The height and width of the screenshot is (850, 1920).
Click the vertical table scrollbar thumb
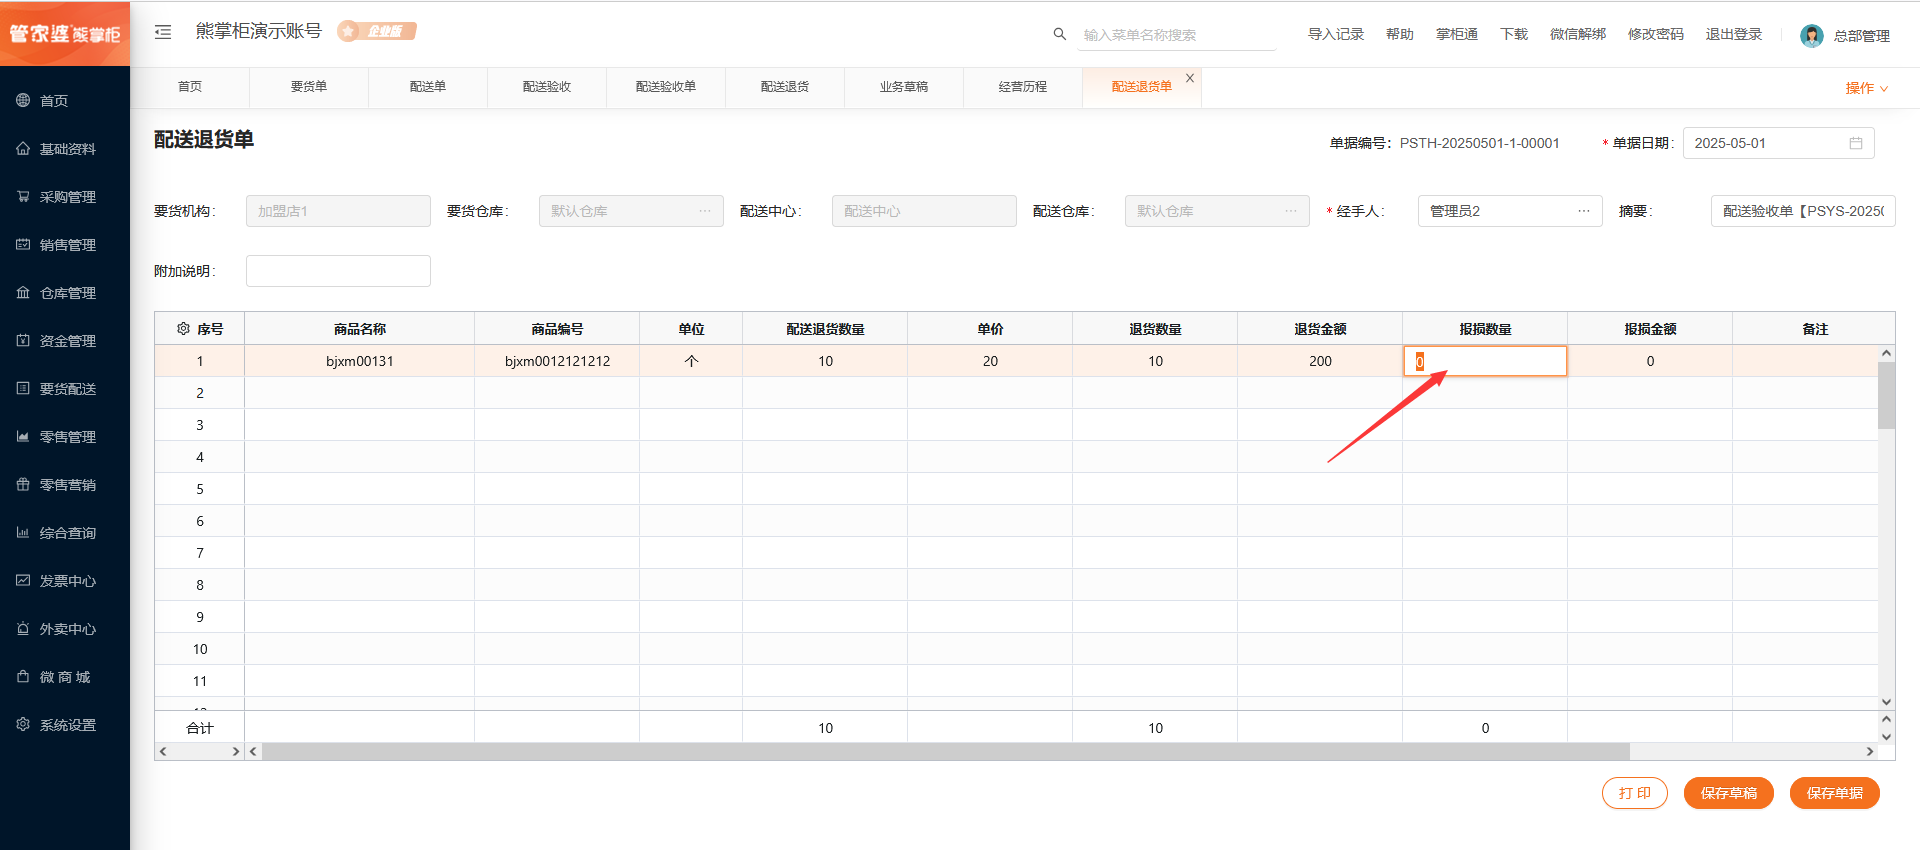[1886, 395]
